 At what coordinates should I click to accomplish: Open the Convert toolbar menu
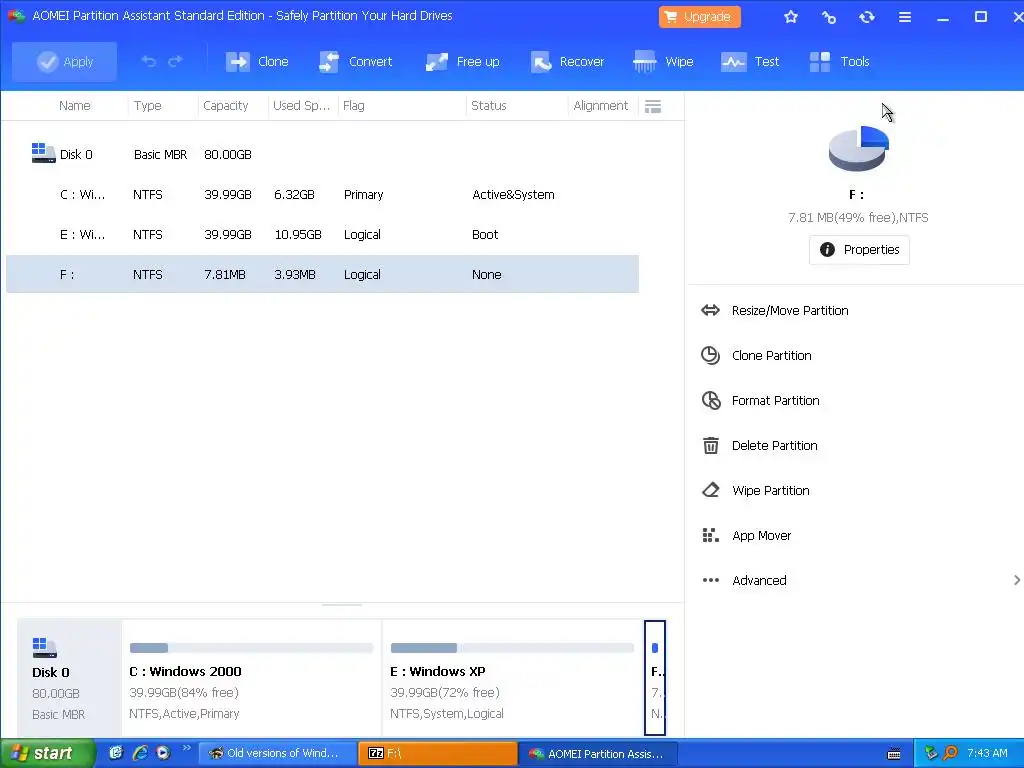[355, 61]
